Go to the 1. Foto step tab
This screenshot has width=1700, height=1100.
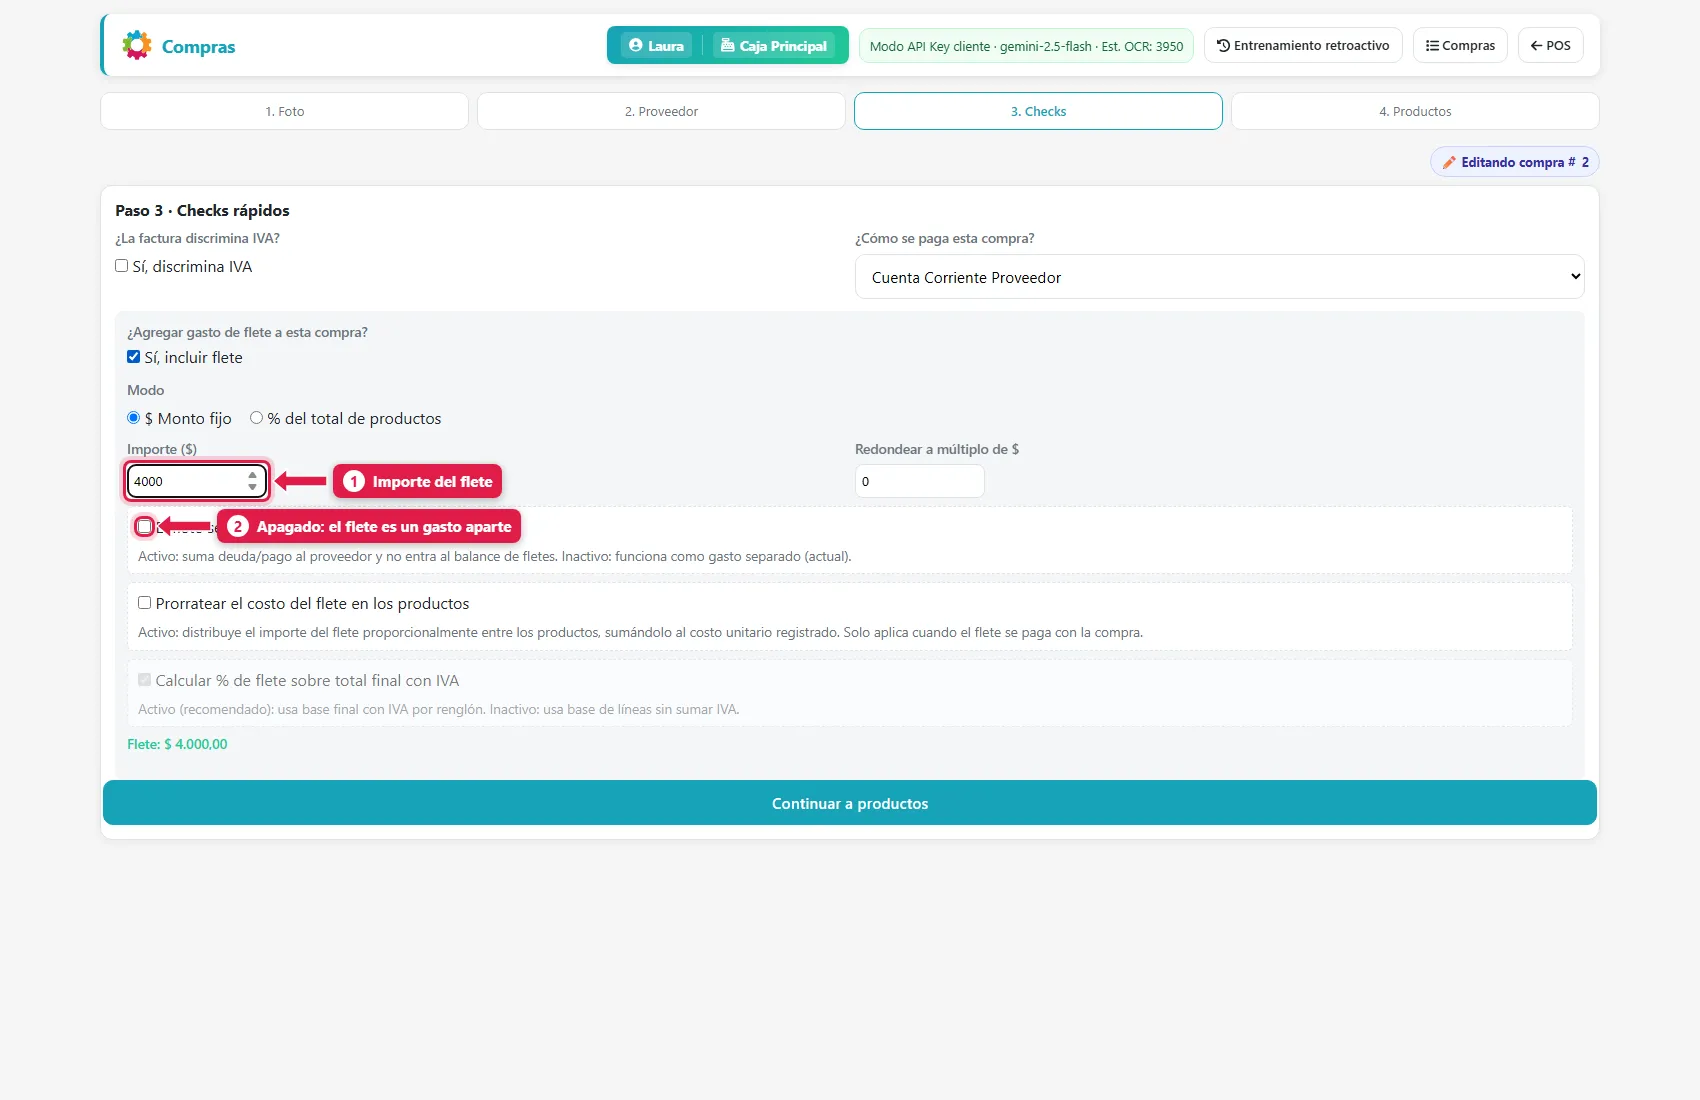pos(285,111)
